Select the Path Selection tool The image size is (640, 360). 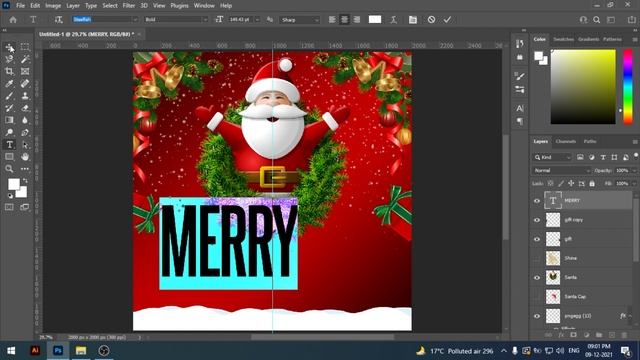point(25,144)
